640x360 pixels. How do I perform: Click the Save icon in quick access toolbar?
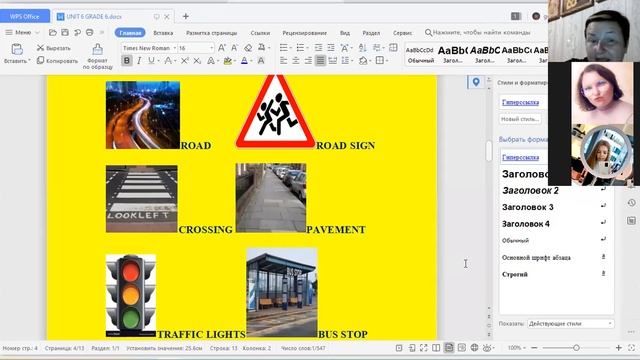pos(65,32)
